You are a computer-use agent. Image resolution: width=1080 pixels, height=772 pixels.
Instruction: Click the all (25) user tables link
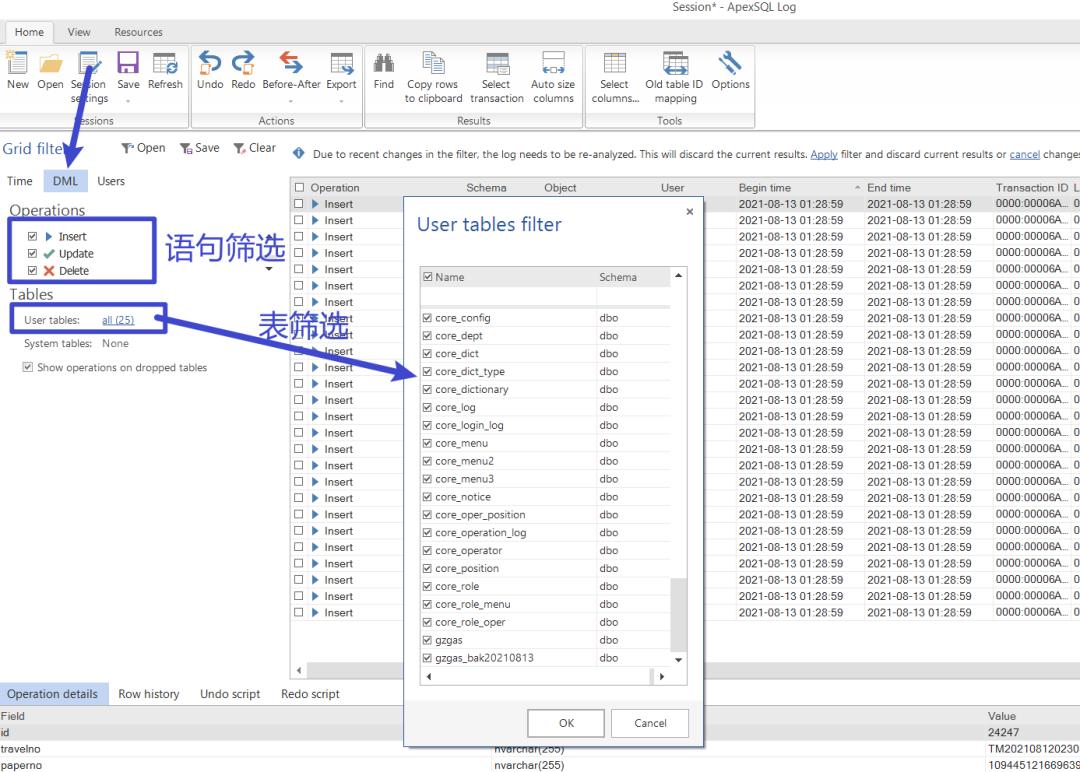click(119, 319)
